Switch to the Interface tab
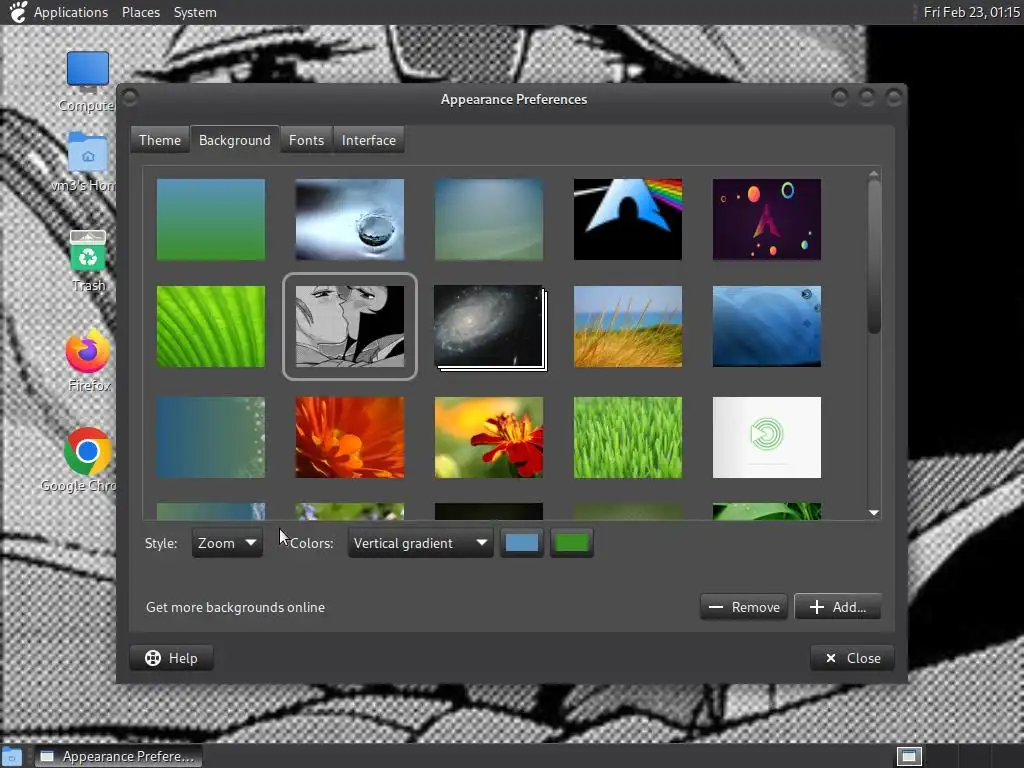Viewport: 1024px width, 768px height. click(x=368, y=140)
